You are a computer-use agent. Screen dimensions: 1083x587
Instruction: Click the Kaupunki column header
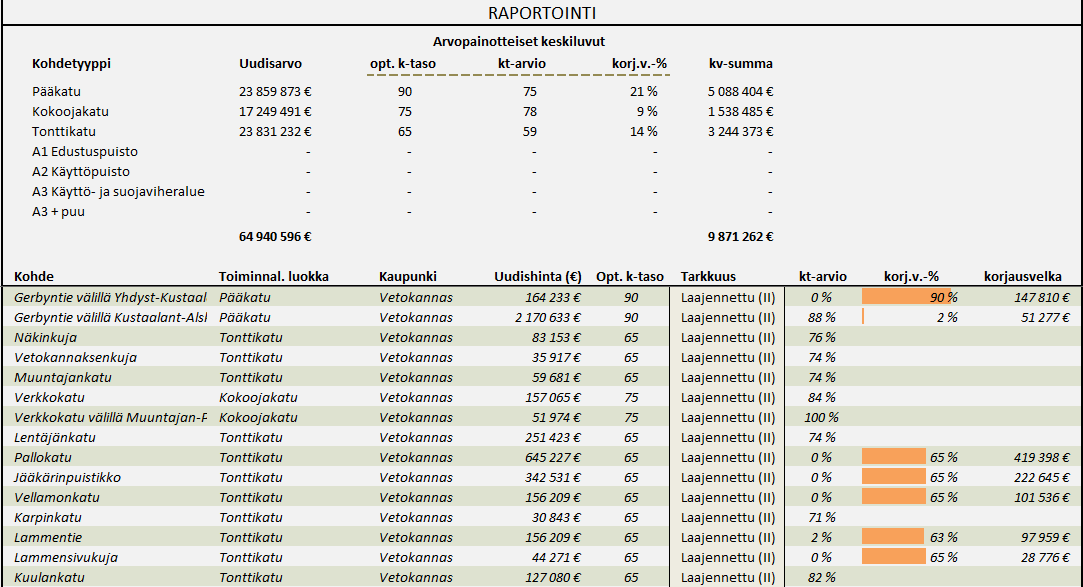tap(408, 276)
